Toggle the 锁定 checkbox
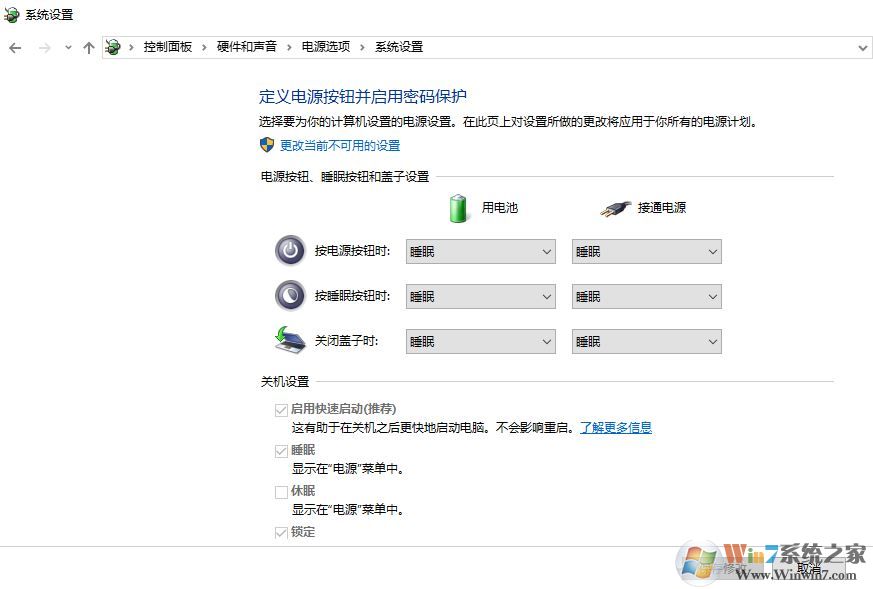 (282, 532)
